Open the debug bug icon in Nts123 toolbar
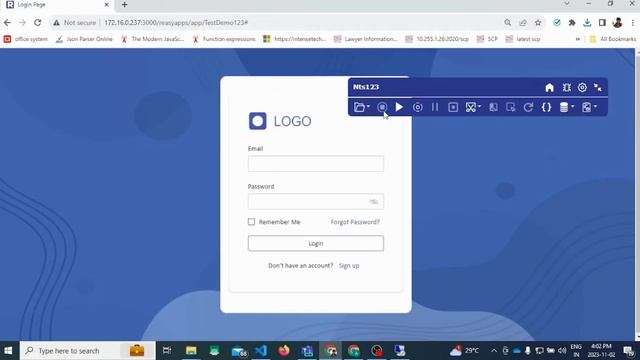640x360 pixels. click(567, 87)
